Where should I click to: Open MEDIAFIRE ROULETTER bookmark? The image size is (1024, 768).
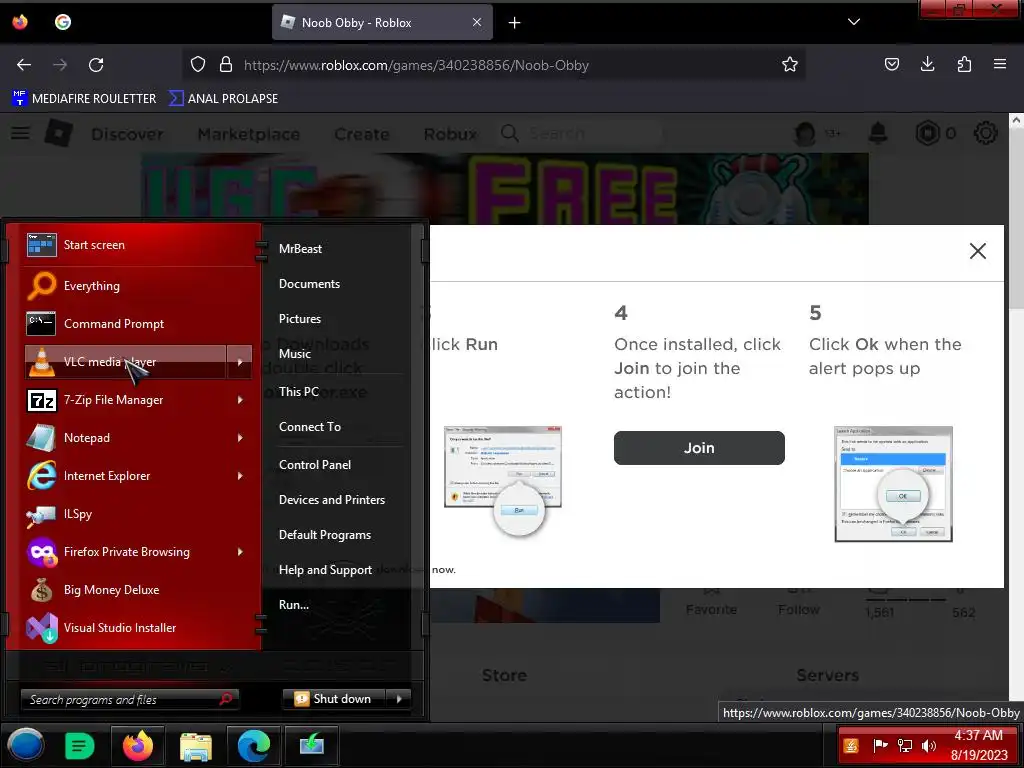pos(84,99)
